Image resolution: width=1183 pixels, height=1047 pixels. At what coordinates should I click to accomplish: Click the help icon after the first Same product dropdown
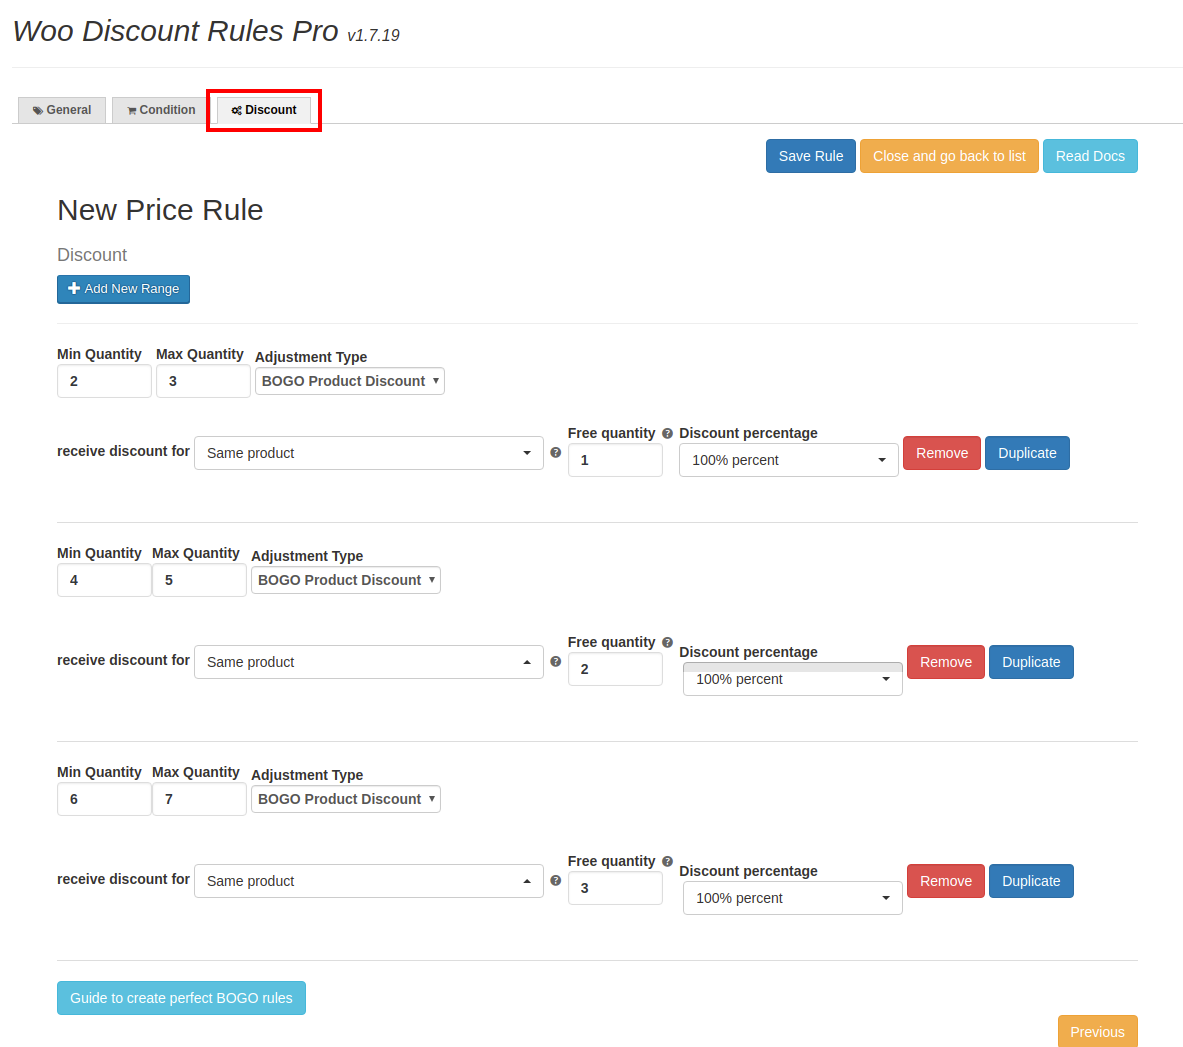click(x=555, y=452)
